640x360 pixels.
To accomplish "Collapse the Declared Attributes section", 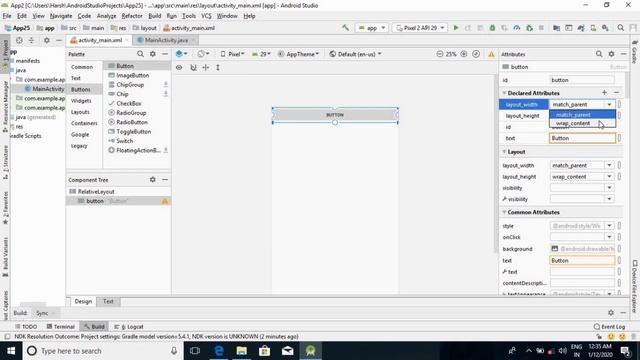I will [x=504, y=93].
